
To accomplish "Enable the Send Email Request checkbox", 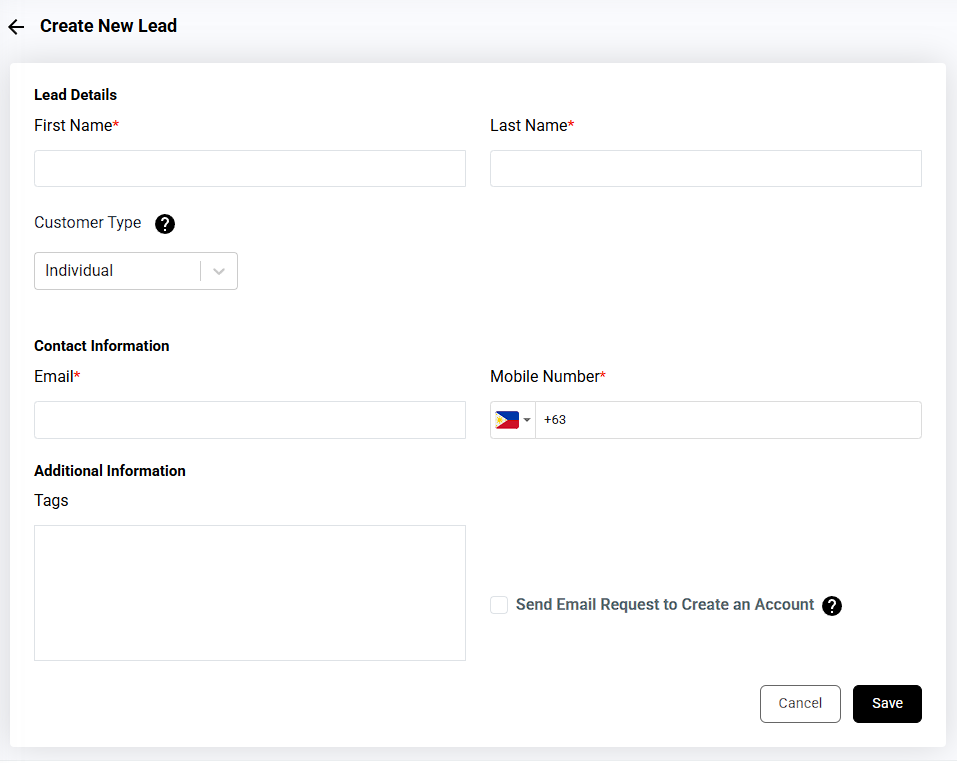I will tap(499, 605).
